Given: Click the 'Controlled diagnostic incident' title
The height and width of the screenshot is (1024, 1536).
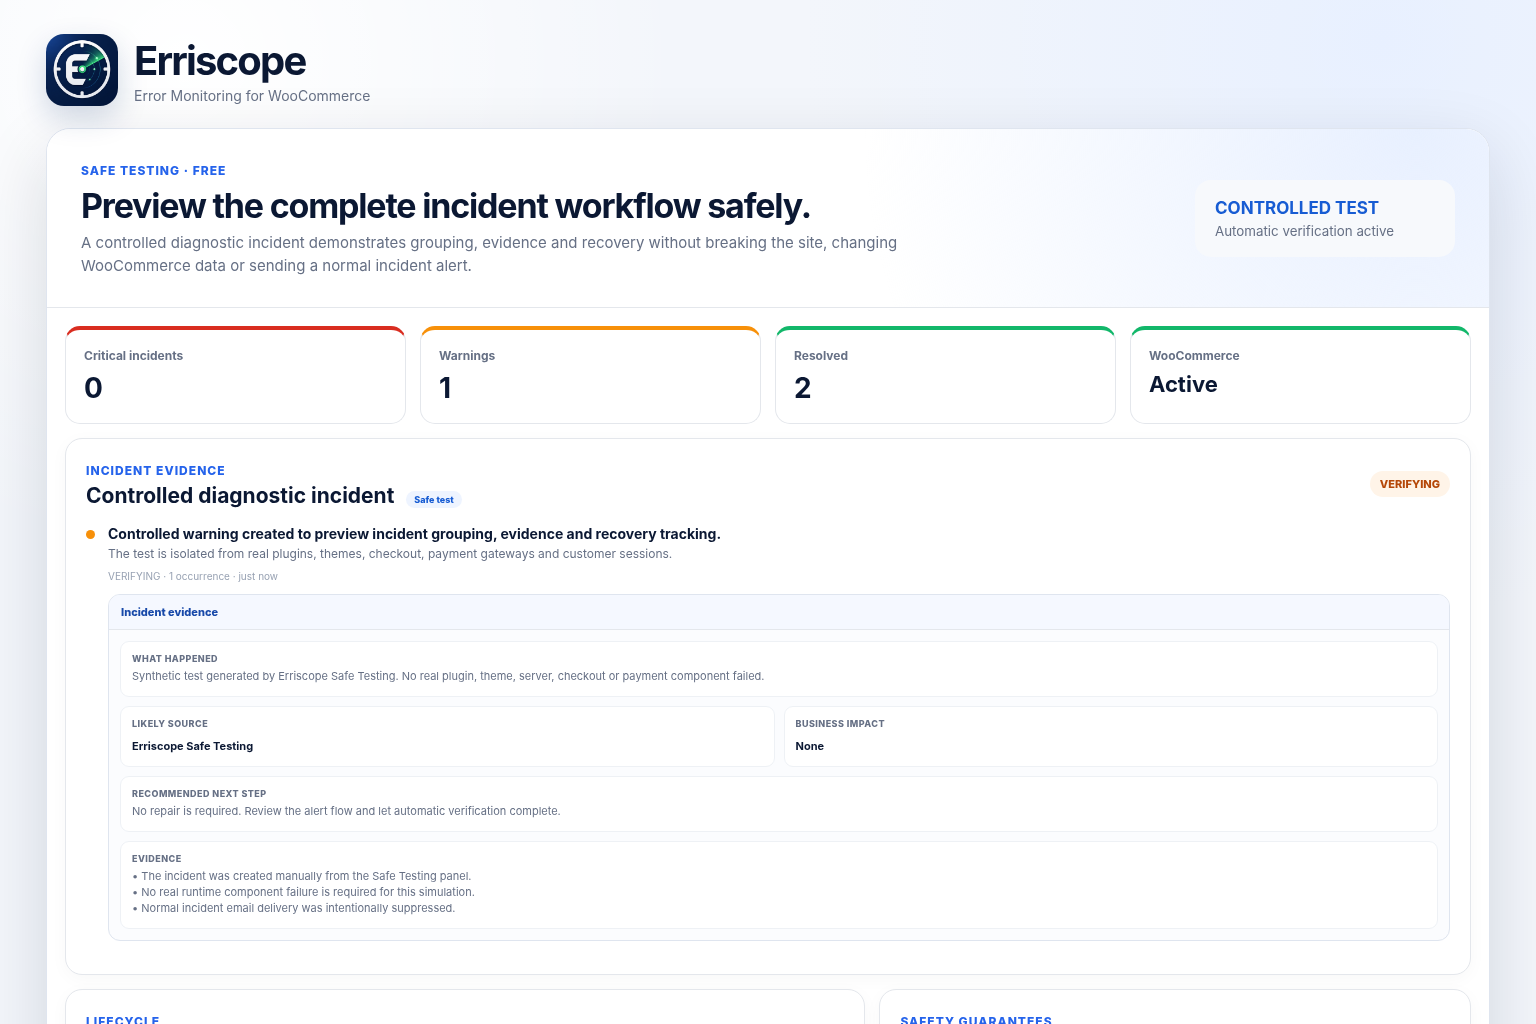Looking at the screenshot, I should pyautogui.click(x=240, y=496).
